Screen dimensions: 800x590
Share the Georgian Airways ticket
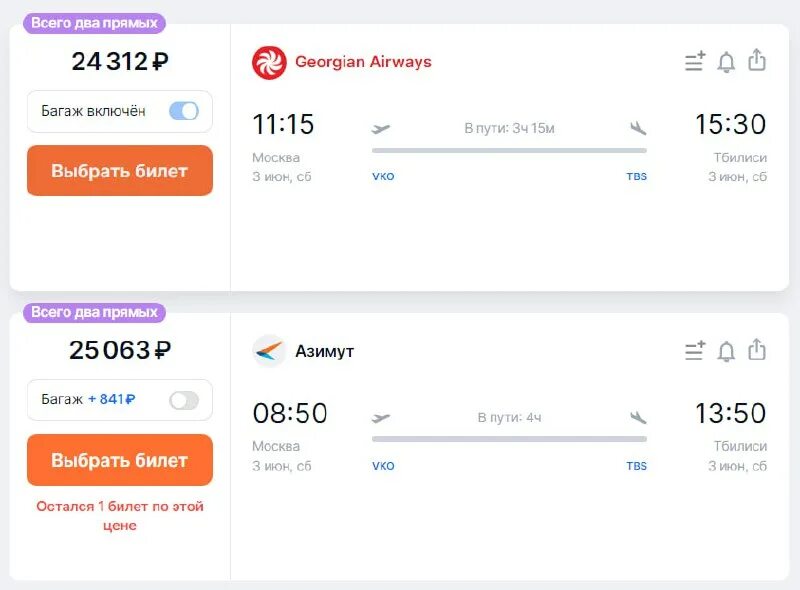[x=757, y=61]
